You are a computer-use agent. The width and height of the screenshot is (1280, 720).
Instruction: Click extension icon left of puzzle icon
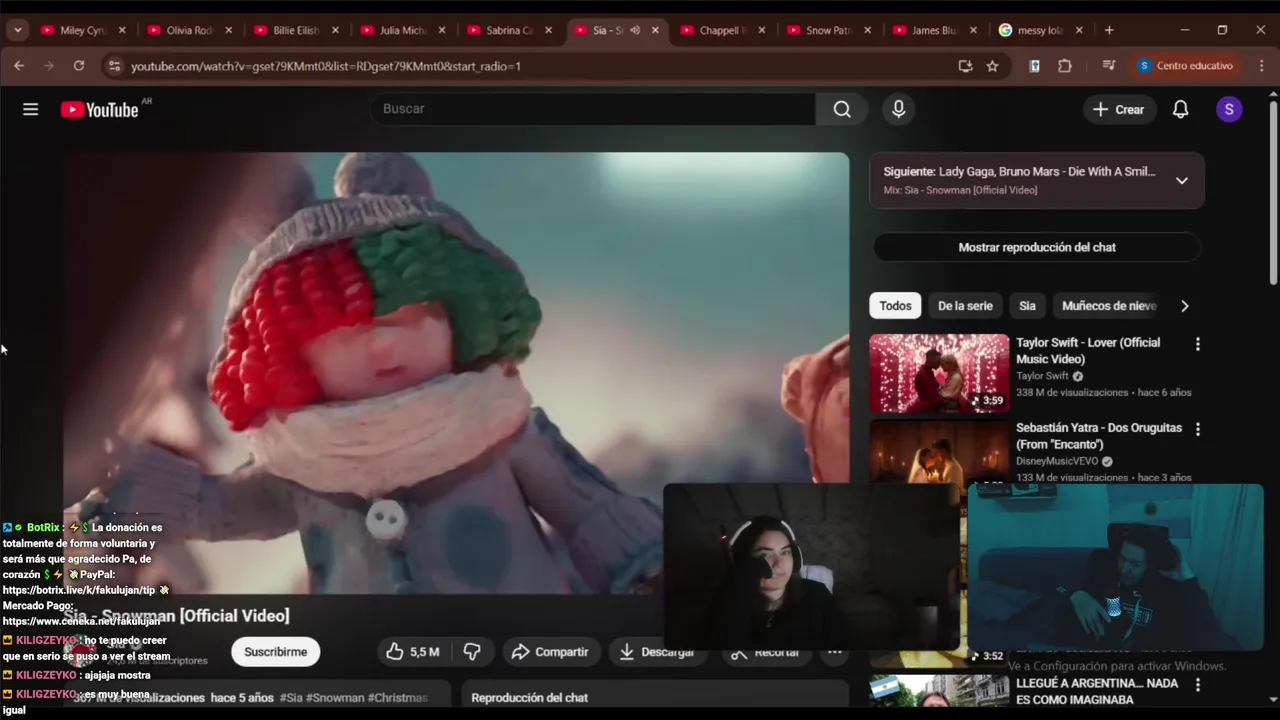tap(1035, 66)
